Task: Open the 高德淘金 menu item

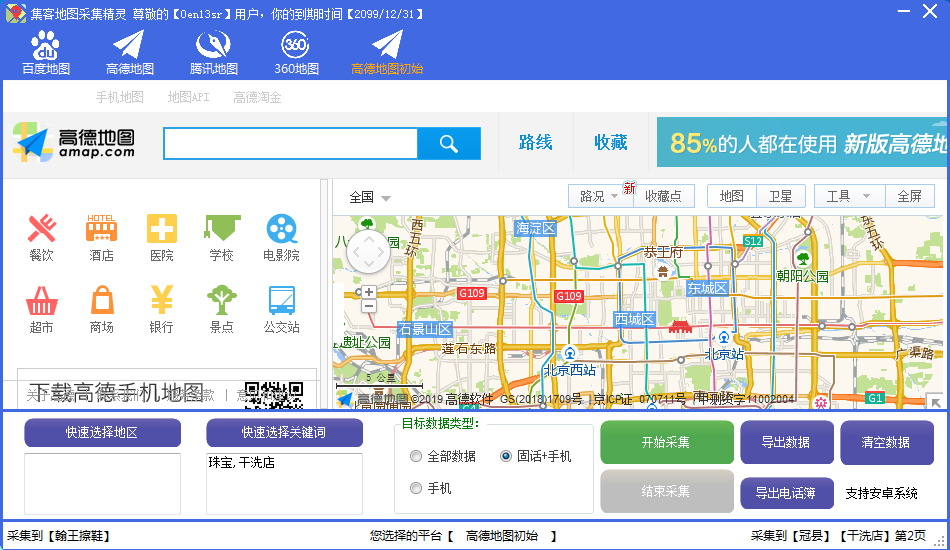Action: [257, 97]
